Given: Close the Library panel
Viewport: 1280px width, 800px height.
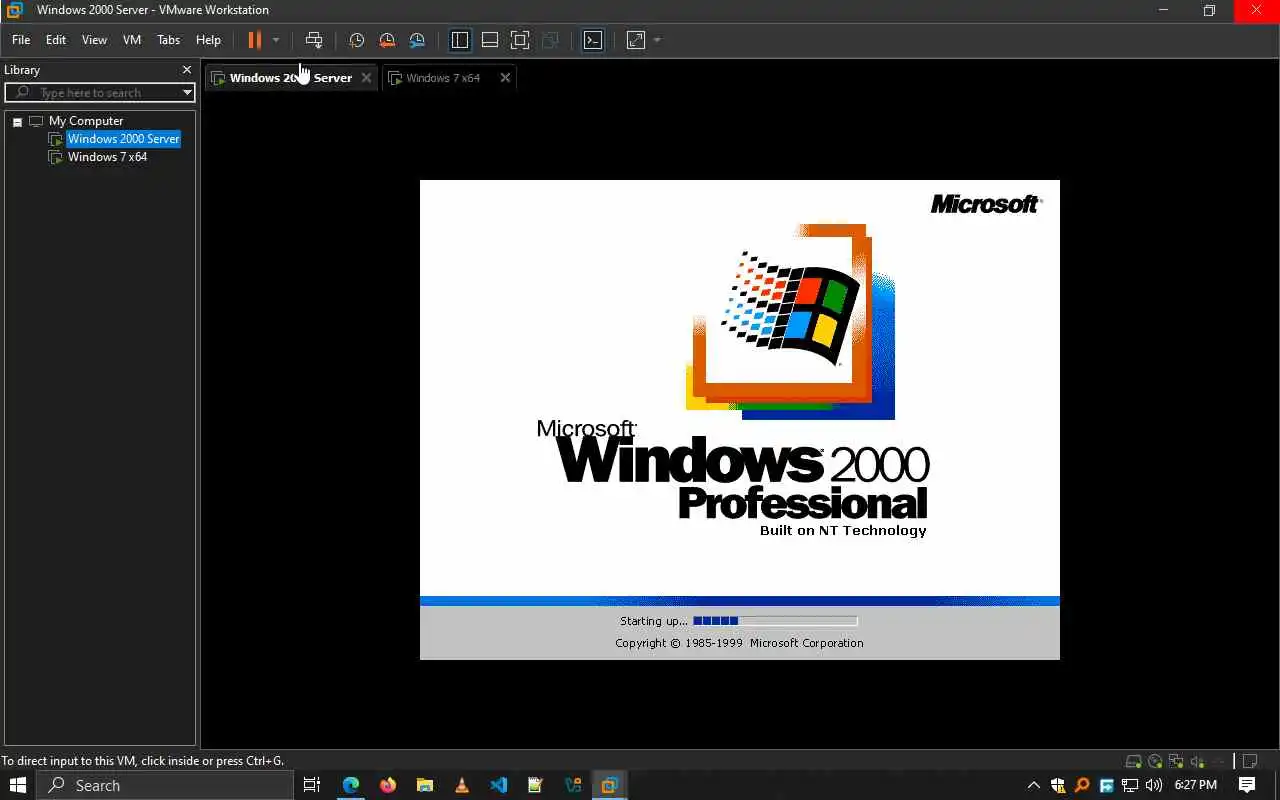Looking at the screenshot, I should (186, 70).
